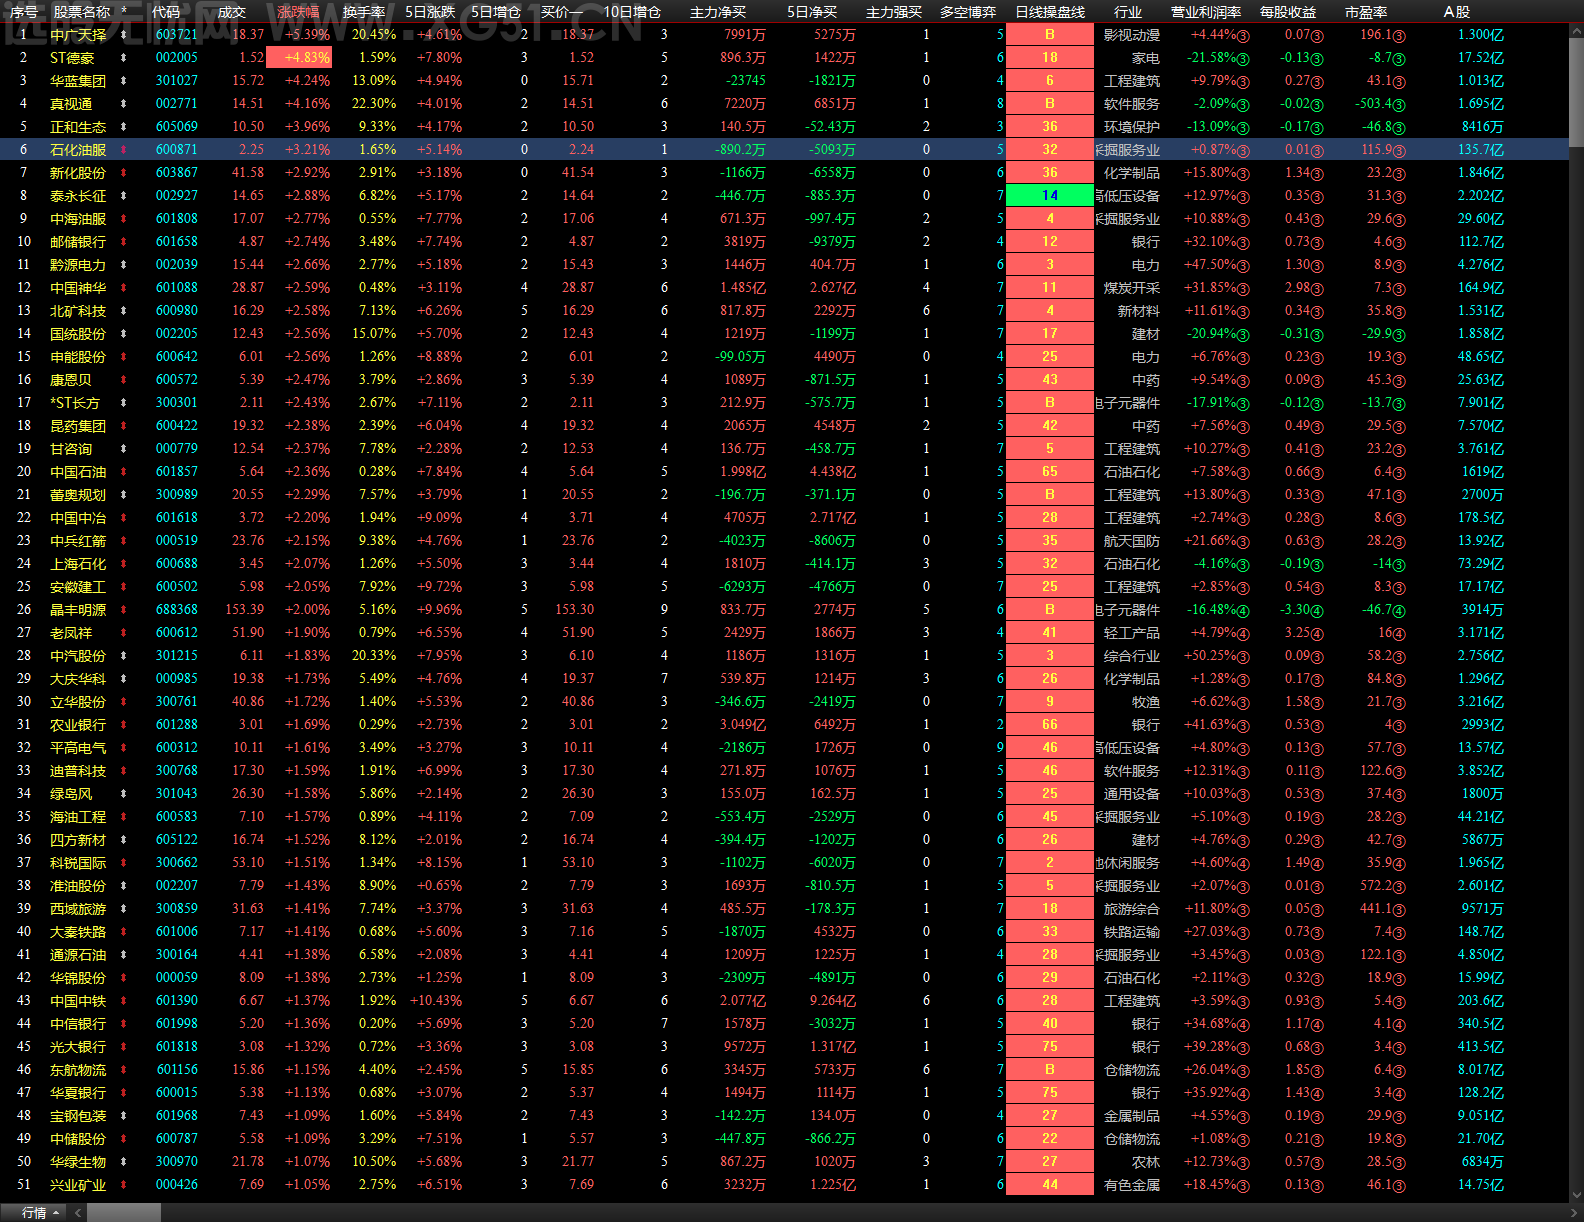Image resolution: width=1584 pixels, height=1222 pixels.
Task: Select stock name 申能股份
Action: [x=78, y=357]
